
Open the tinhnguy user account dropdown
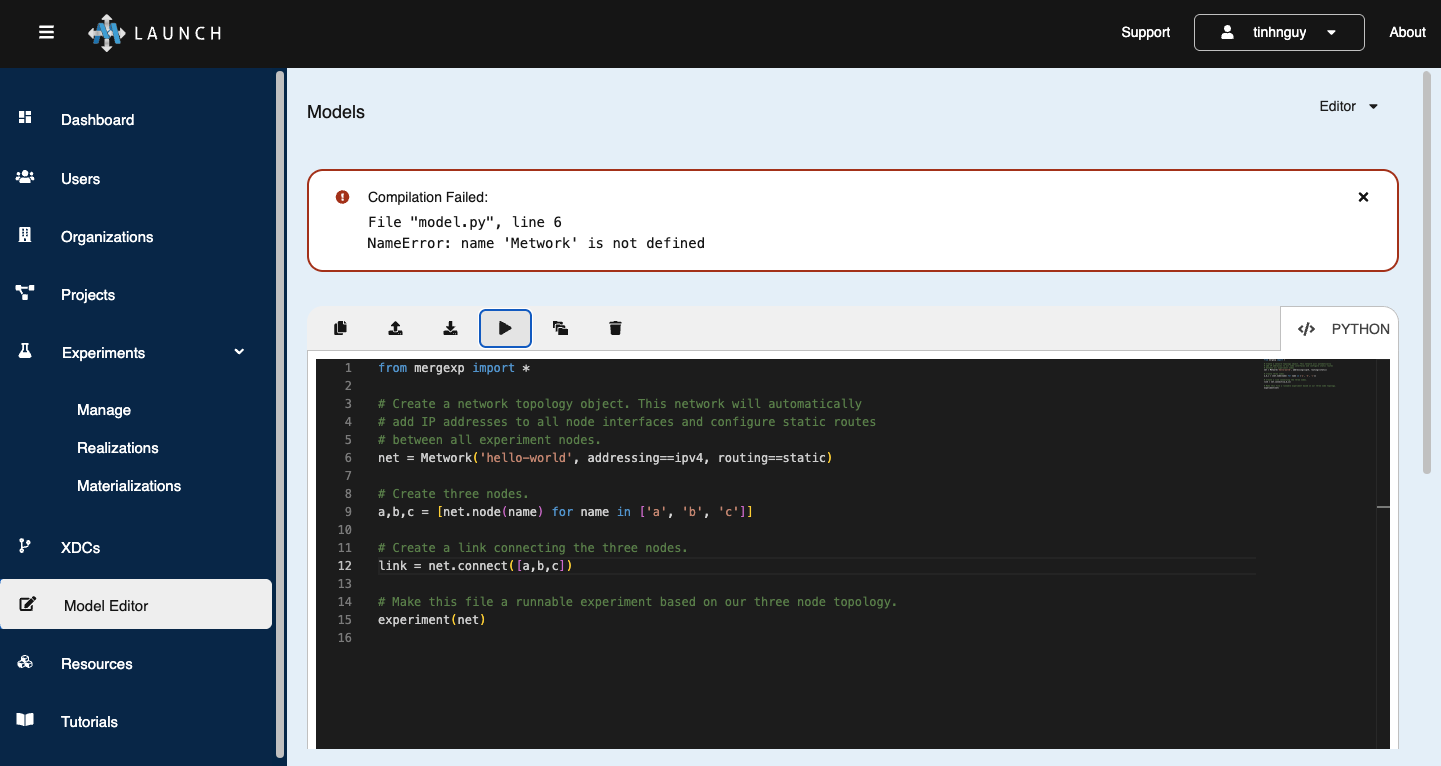click(x=1278, y=32)
